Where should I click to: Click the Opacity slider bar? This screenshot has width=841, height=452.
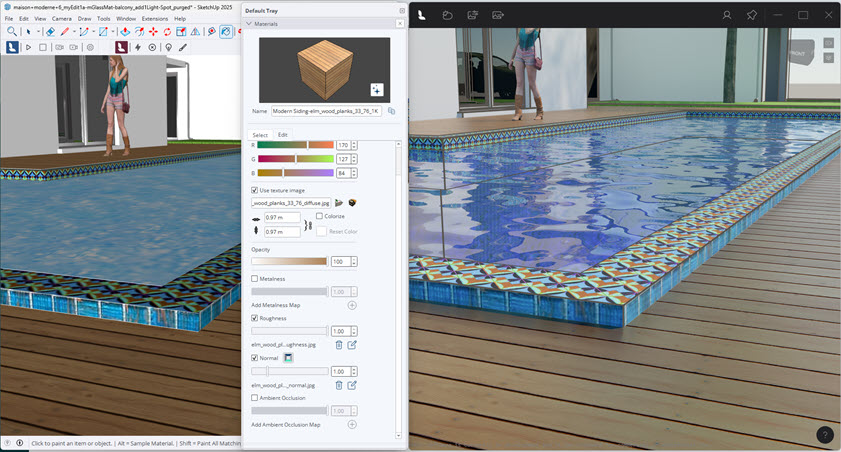[x=288, y=261]
